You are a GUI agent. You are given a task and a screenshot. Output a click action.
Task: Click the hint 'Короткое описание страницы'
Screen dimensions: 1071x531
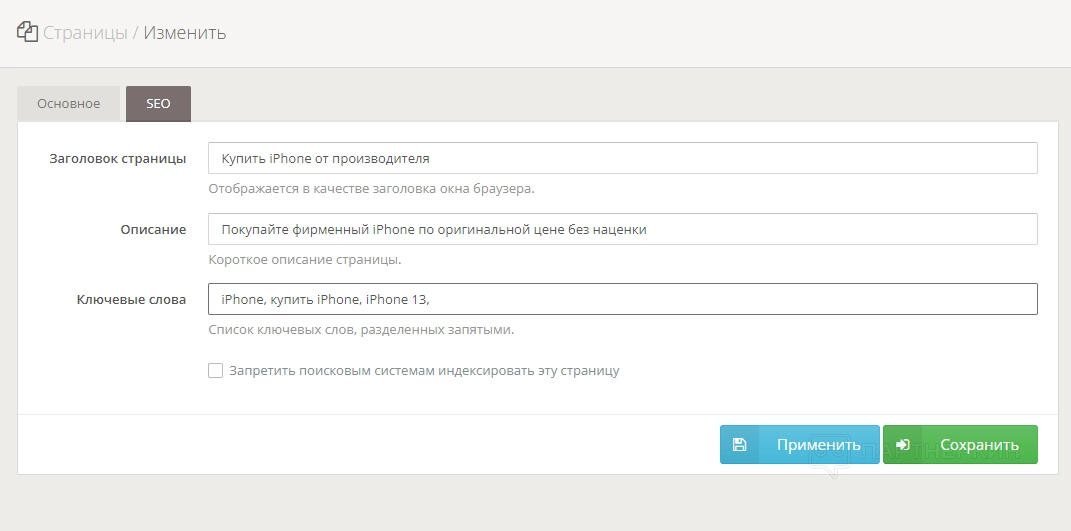click(x=304, y=259)
